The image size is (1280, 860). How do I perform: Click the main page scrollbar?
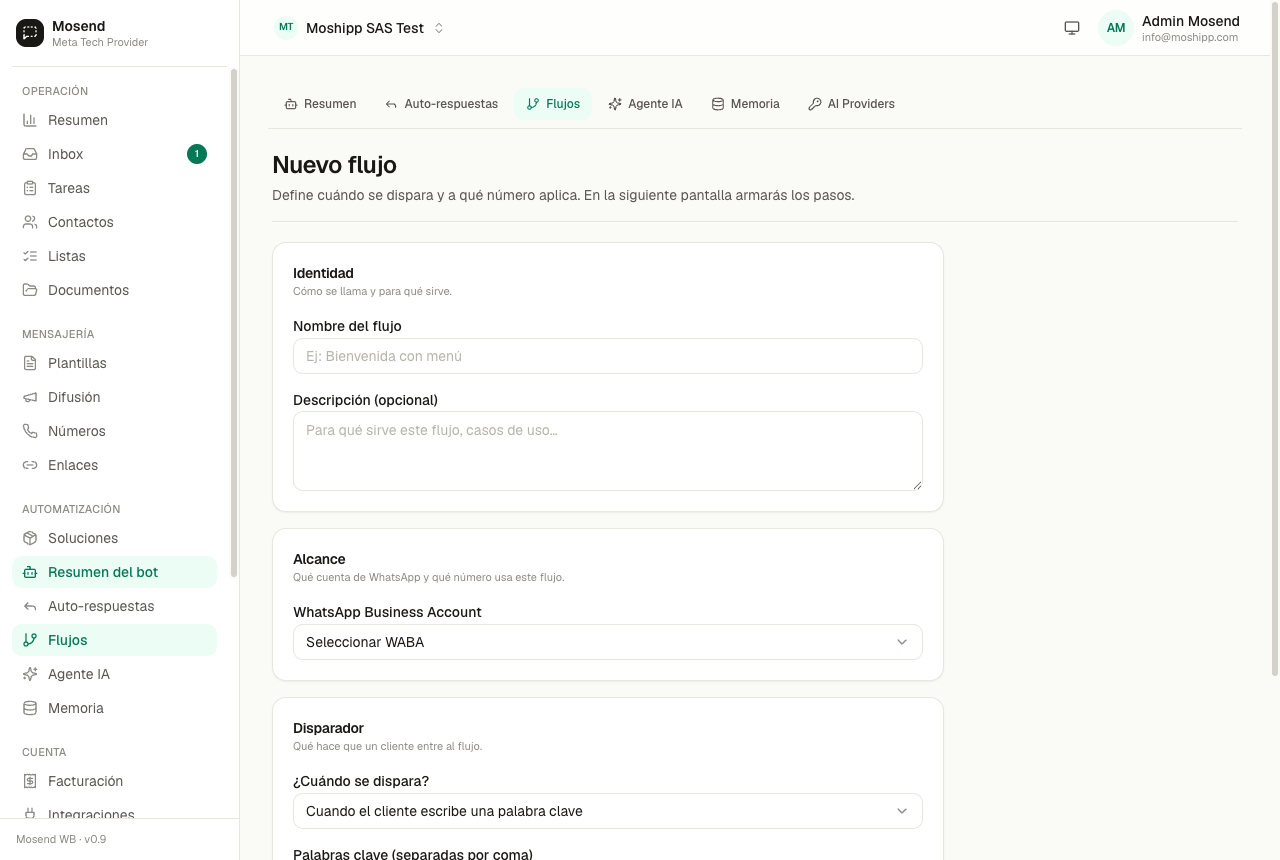(x=1274, y=338)
